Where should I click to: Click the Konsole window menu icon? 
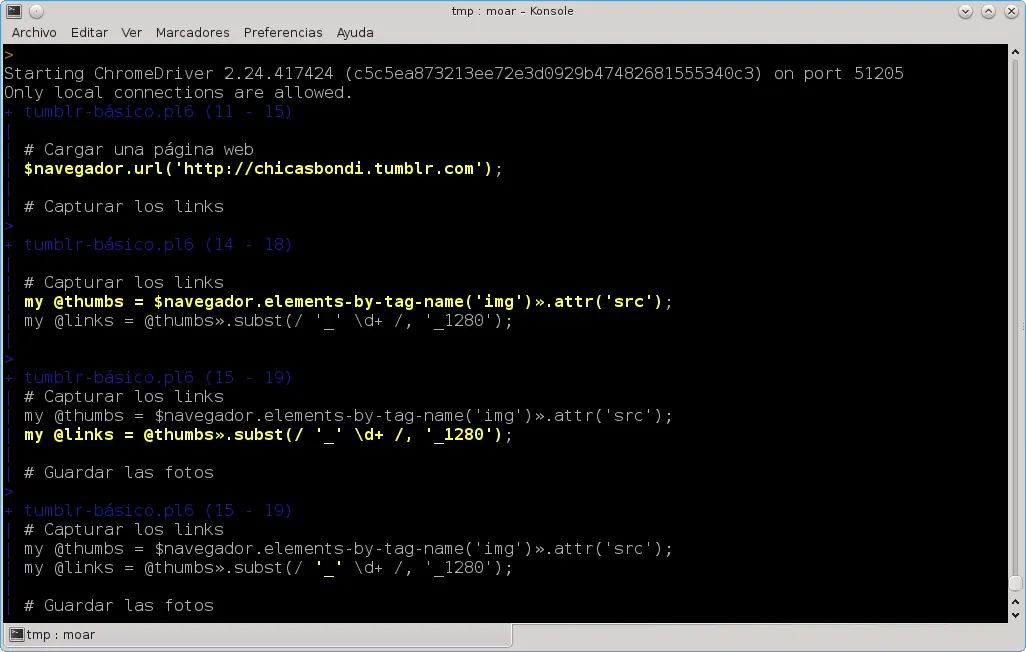[x=14, y=11]
